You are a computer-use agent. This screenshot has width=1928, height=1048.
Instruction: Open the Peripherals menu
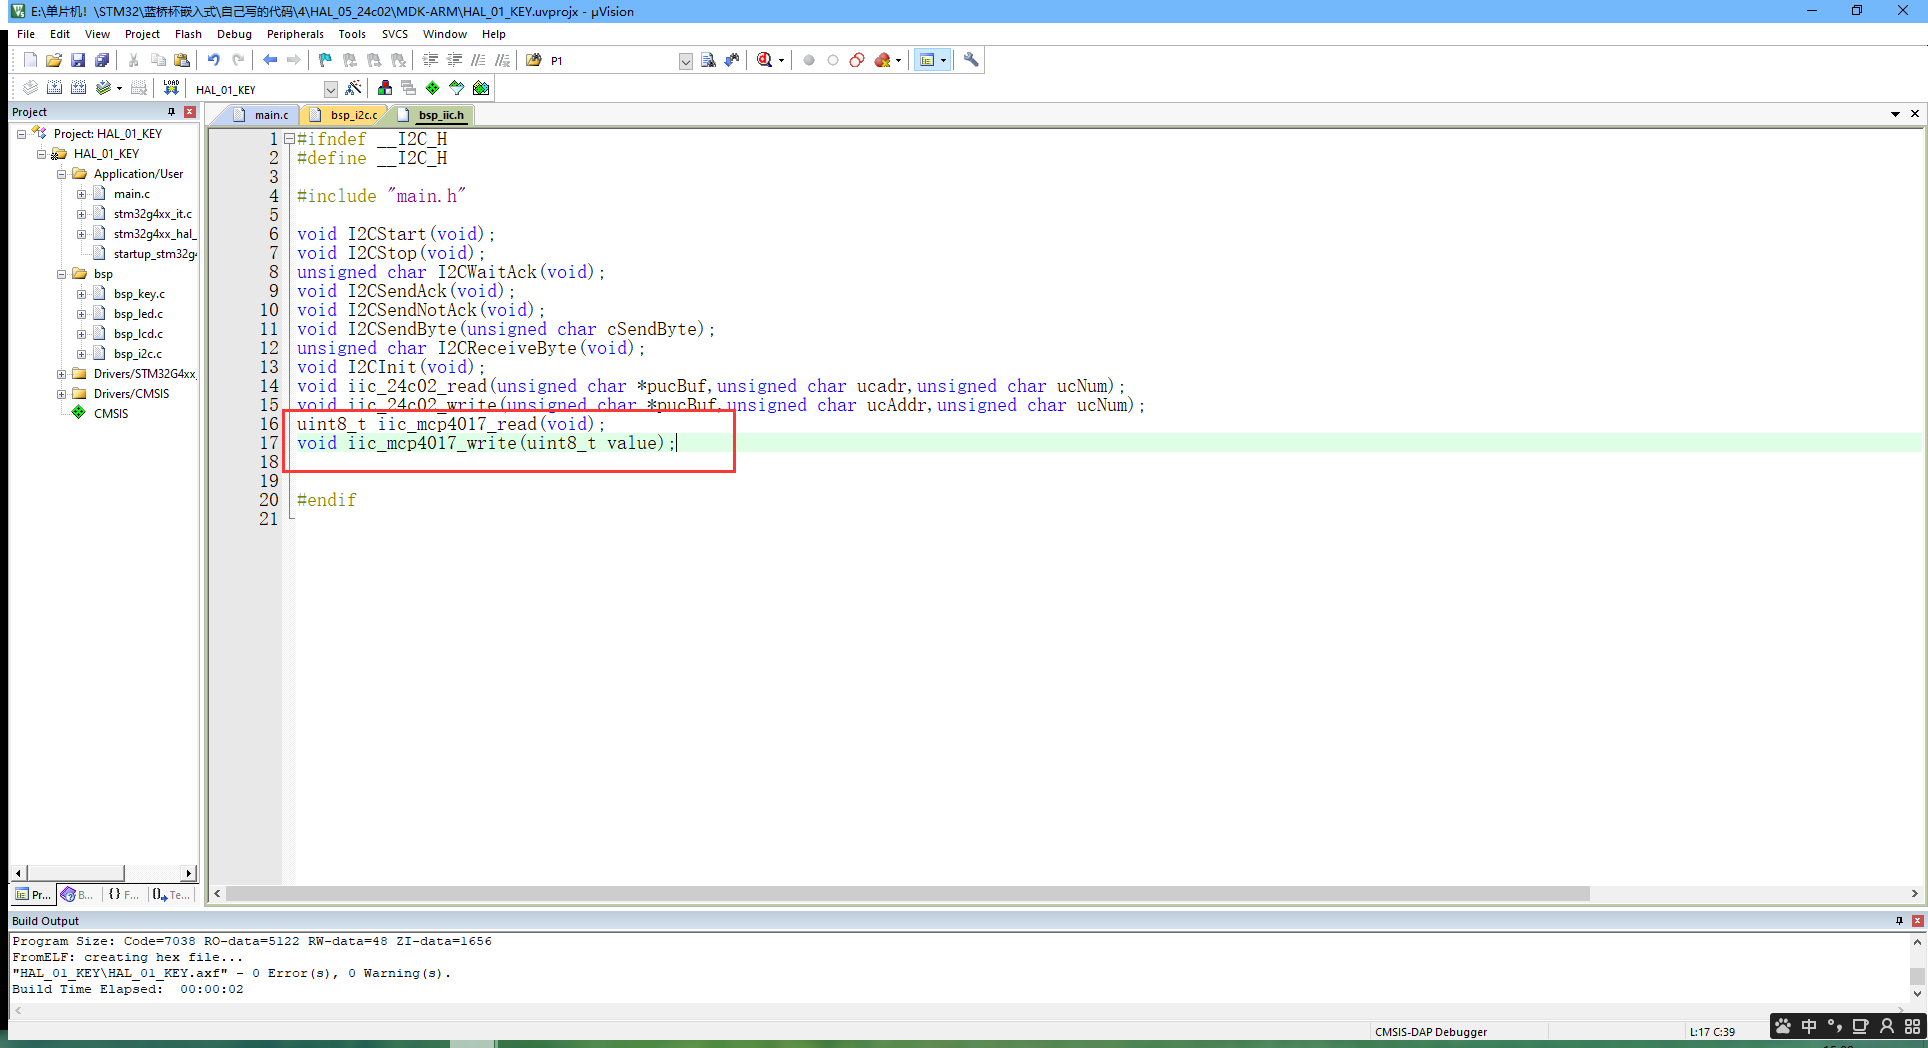(x=295, y=34)
